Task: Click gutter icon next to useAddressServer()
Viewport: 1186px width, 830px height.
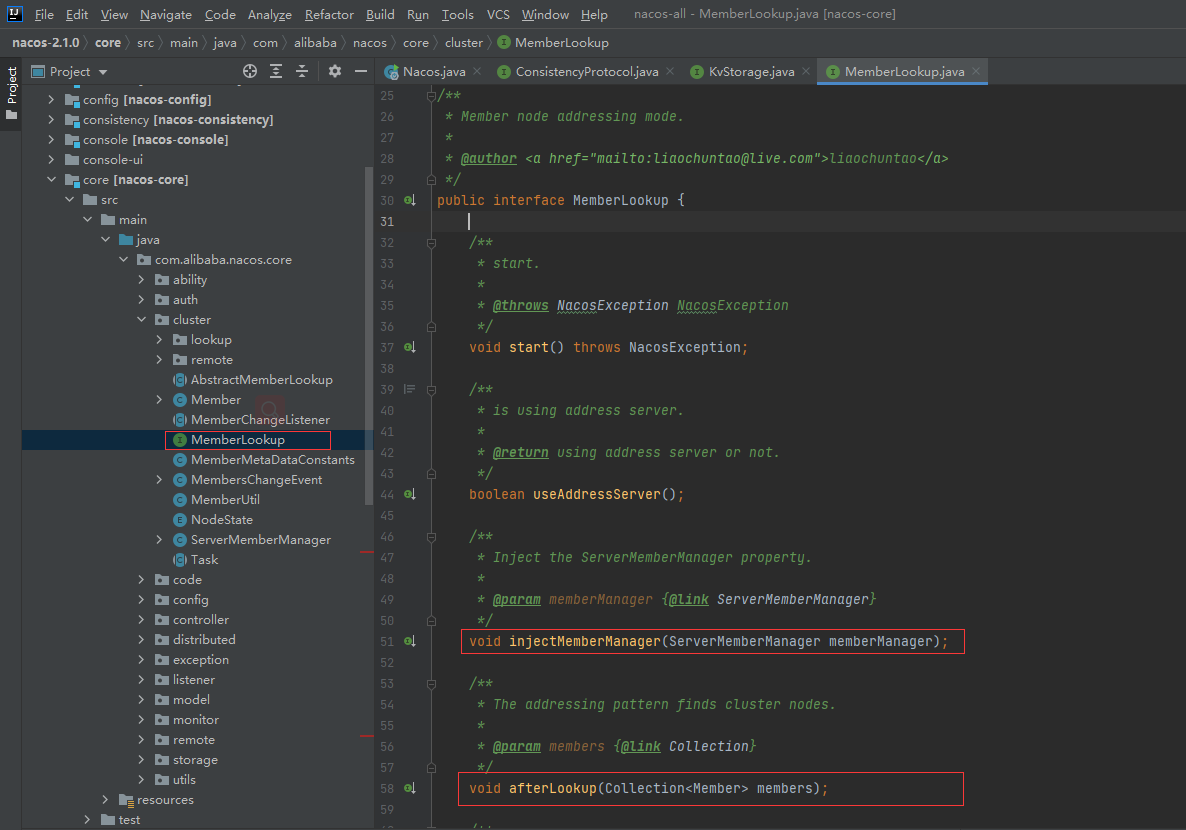Action: pyautogui.click(x=409, y=494)
